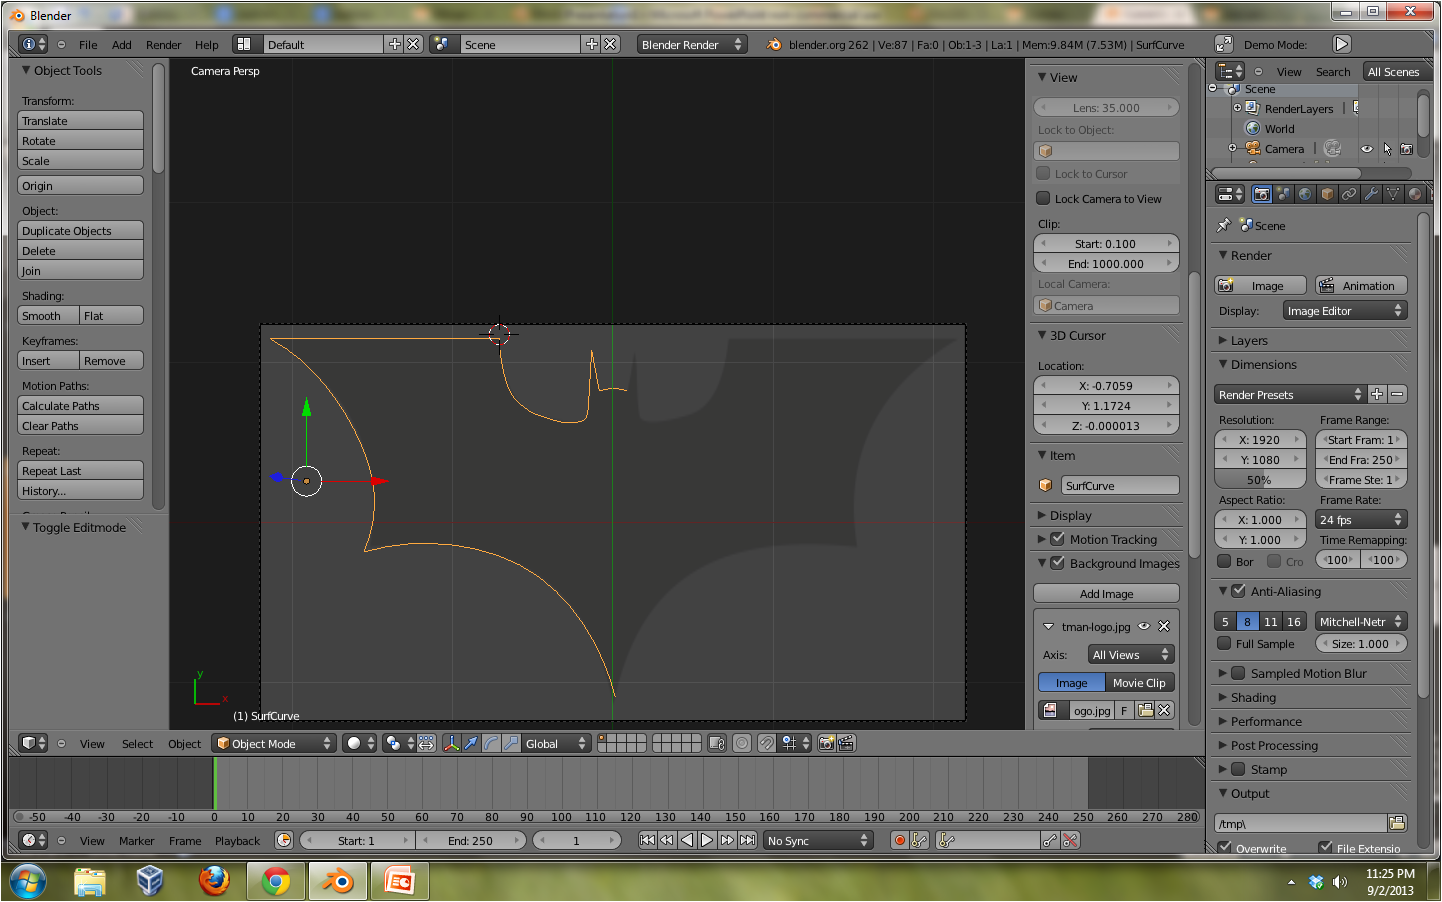Viewport: 1442px width, 902px height.
Task: Enable Full Sample checkbox
Action: tap(1224, 643)
